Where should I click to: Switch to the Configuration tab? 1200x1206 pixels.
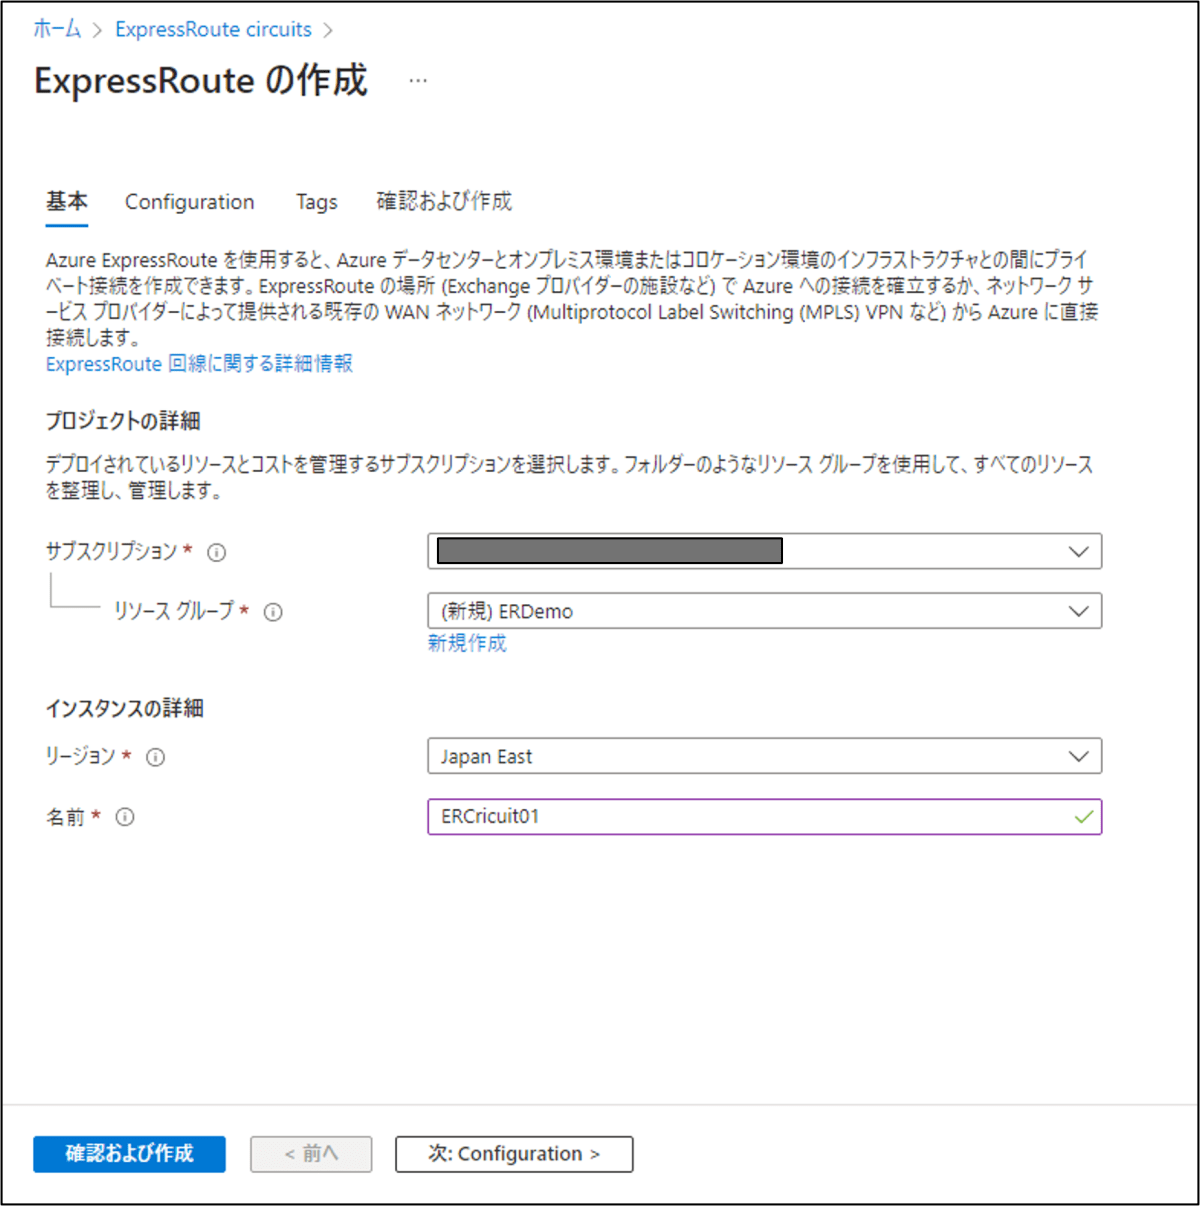click(189, 202)
